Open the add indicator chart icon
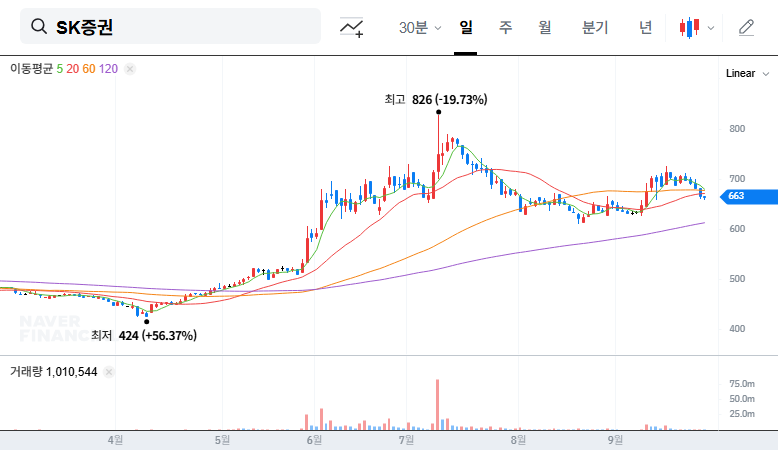This screenshot has height=450, width=778. point(351,27)
